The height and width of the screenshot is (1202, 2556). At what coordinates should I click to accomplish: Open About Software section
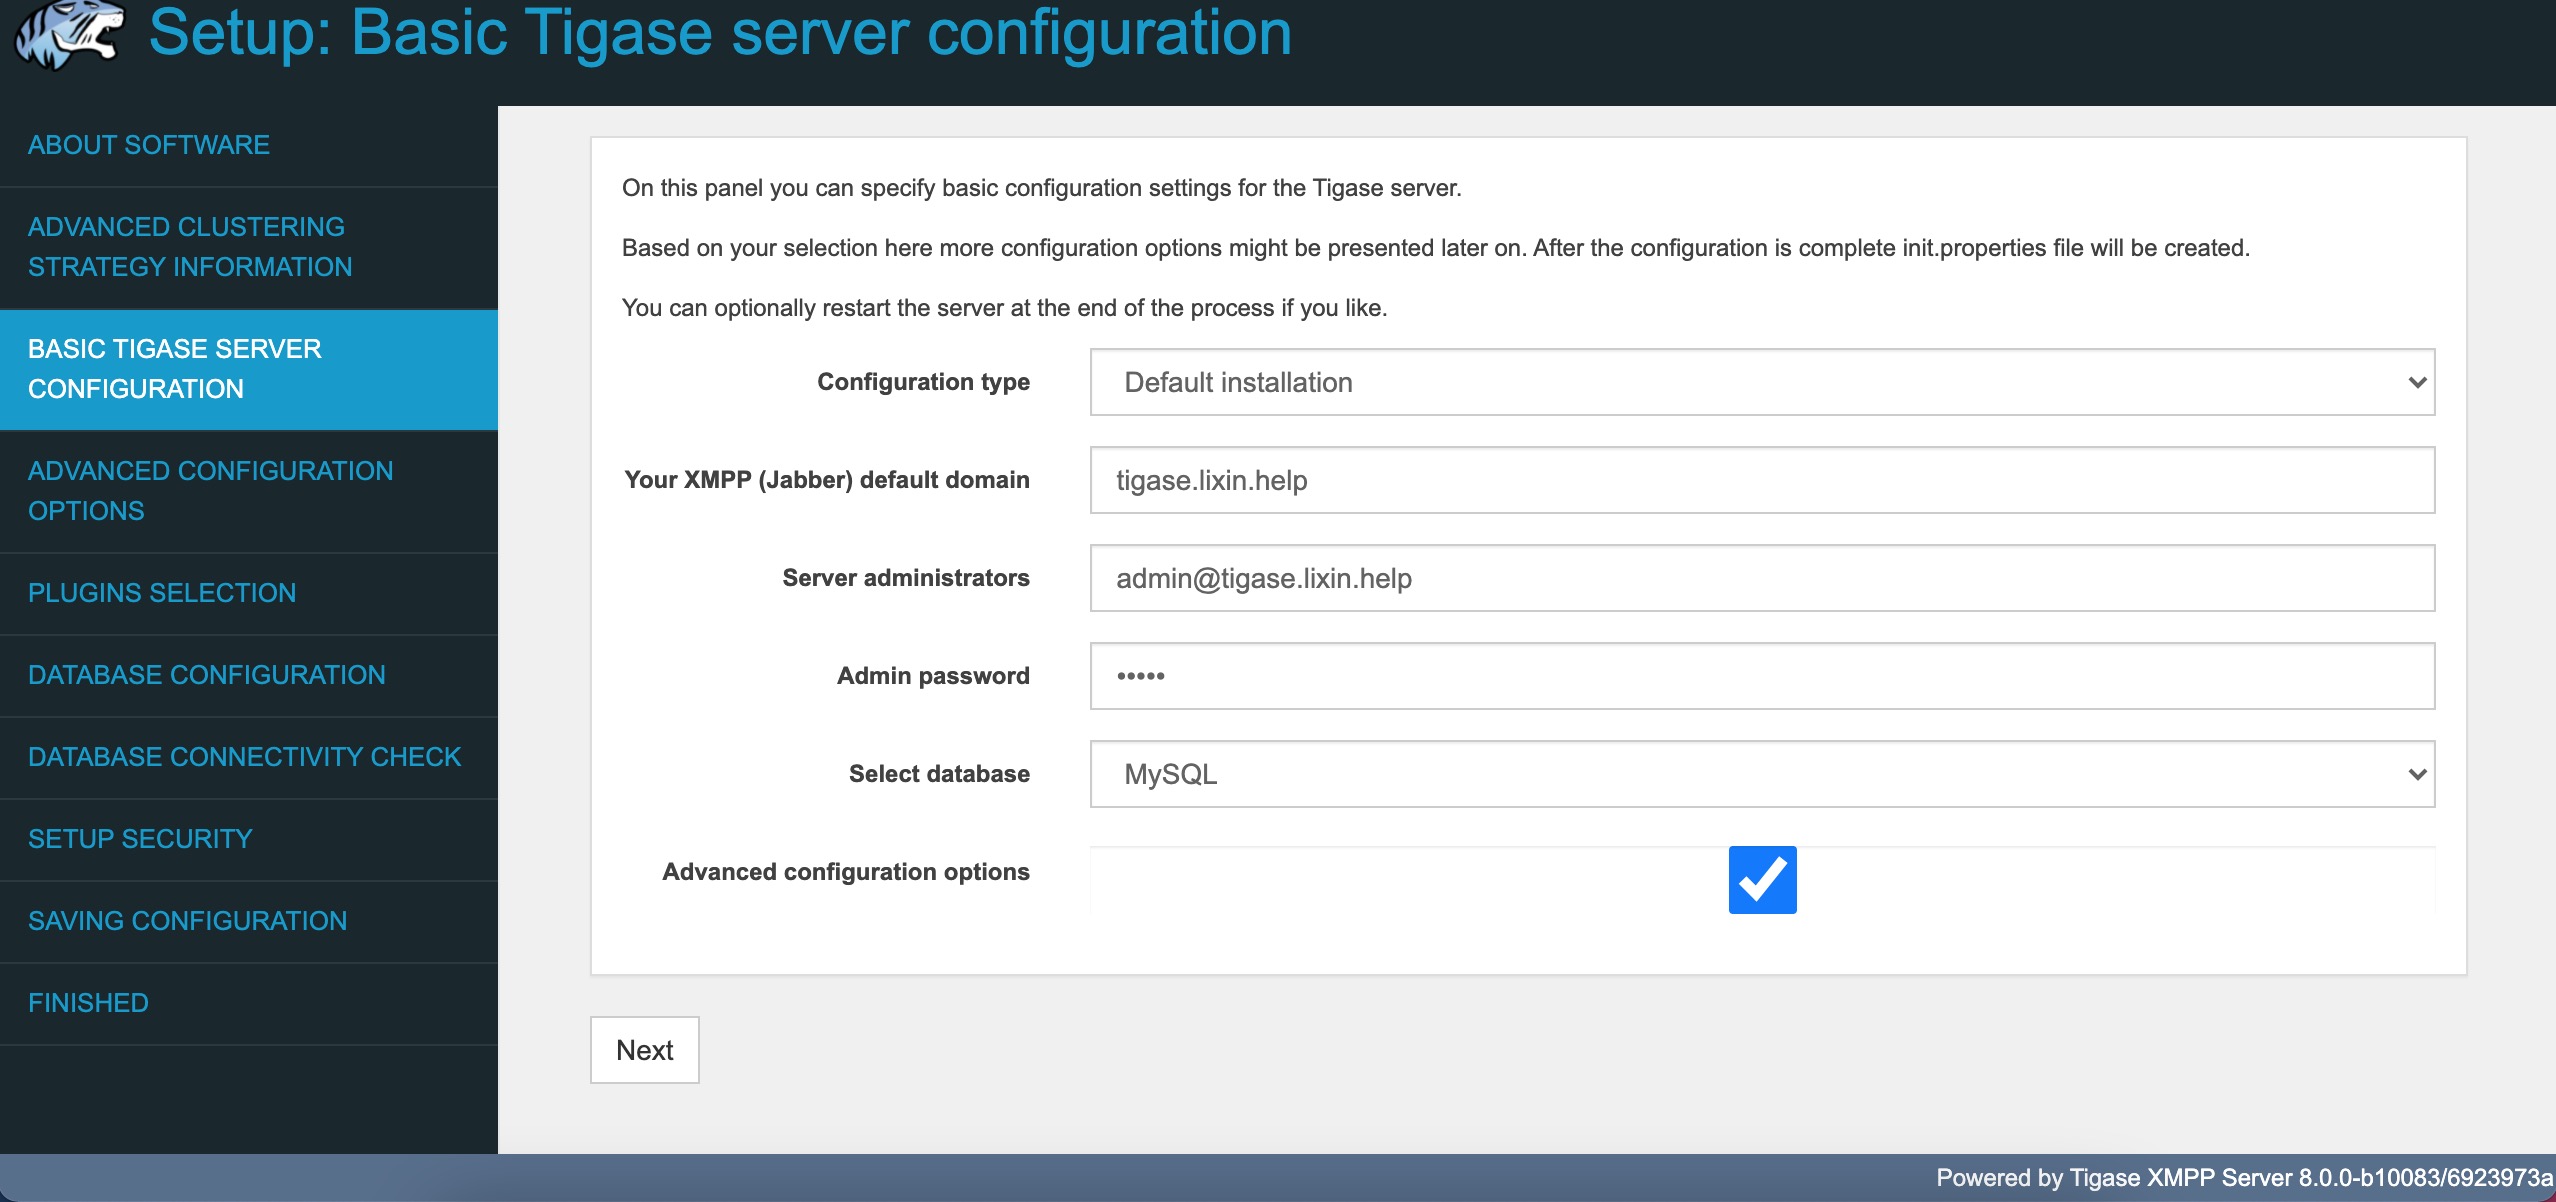(x=148, y=145)
